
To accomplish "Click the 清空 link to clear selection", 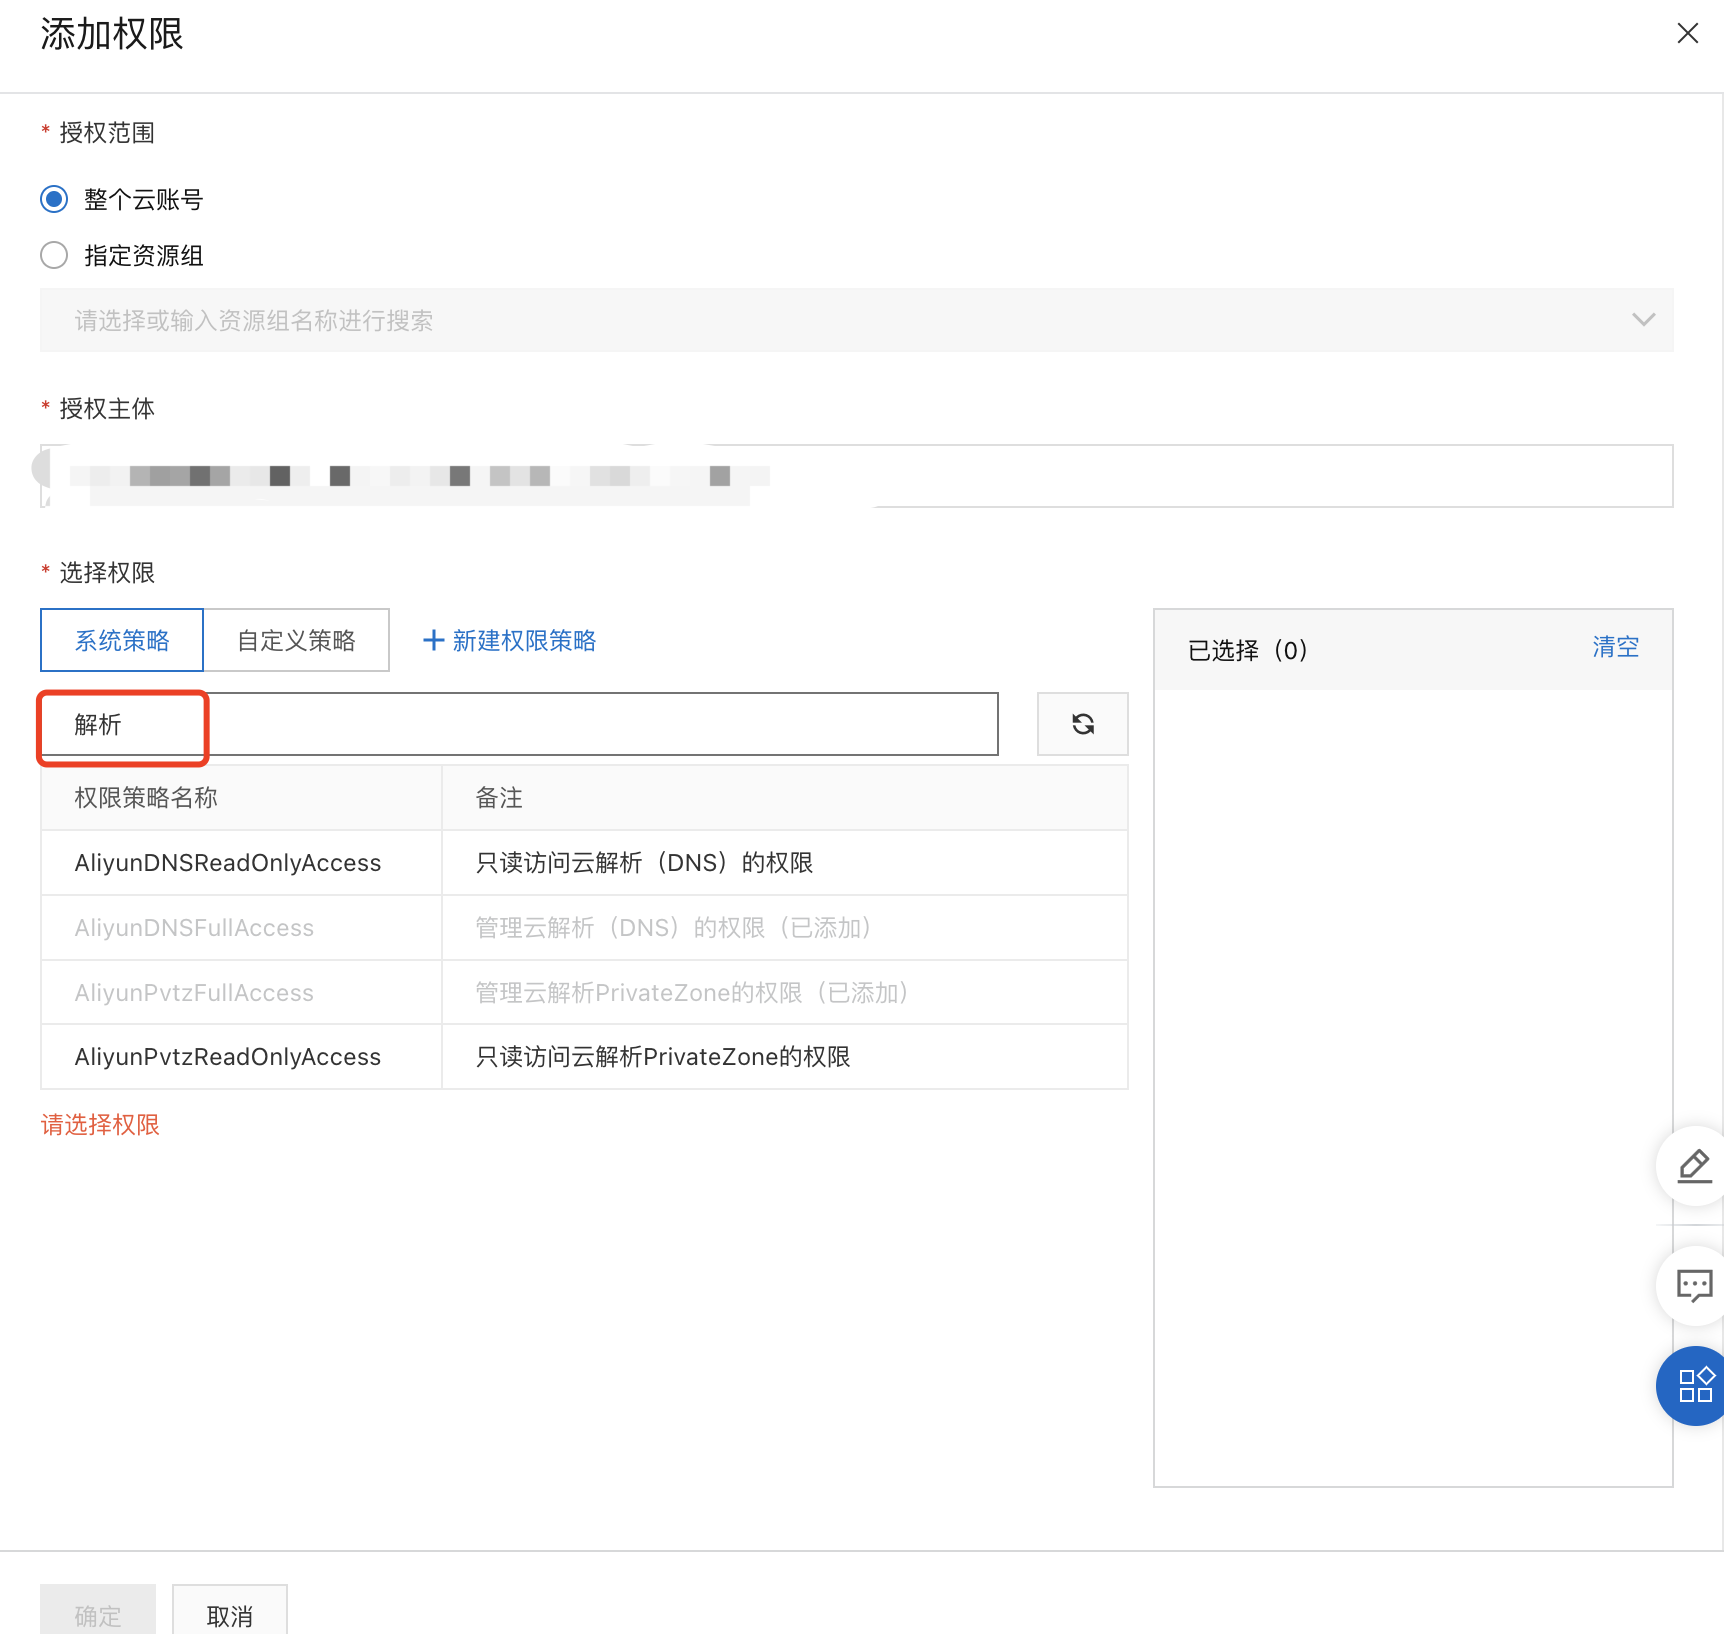I will tap(1614, 647).
